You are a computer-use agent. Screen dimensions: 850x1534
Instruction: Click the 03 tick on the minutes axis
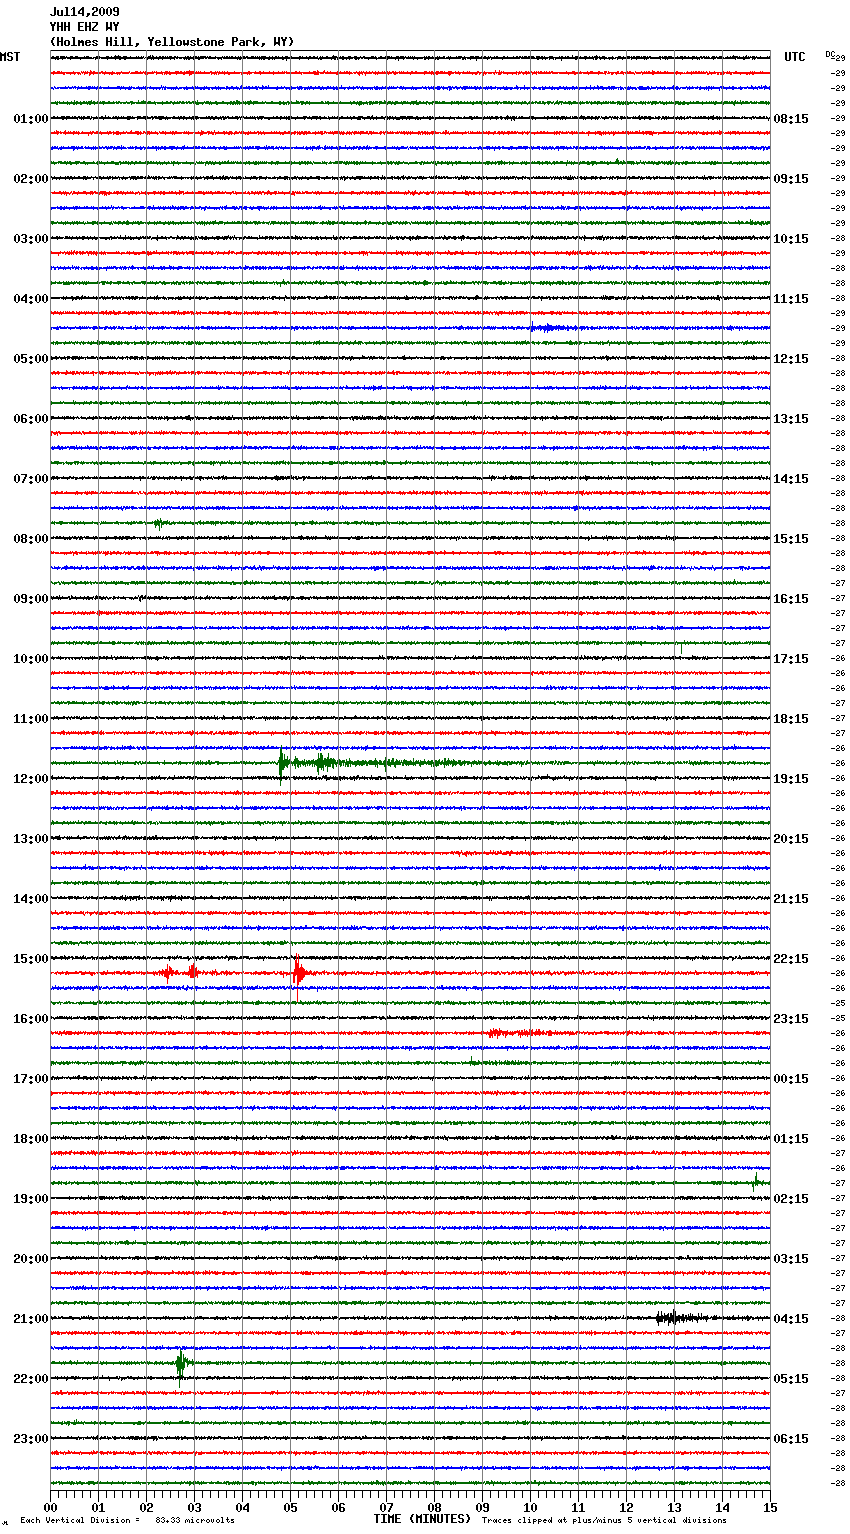click(194, 1507)
